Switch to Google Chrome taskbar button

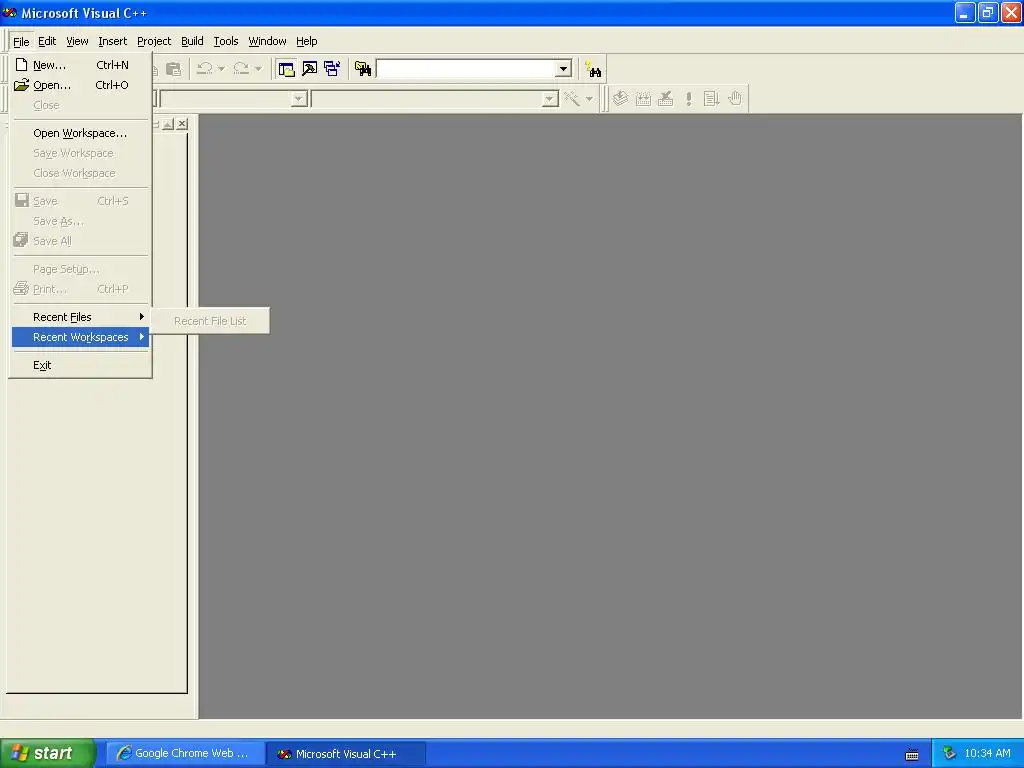(185, 753)
